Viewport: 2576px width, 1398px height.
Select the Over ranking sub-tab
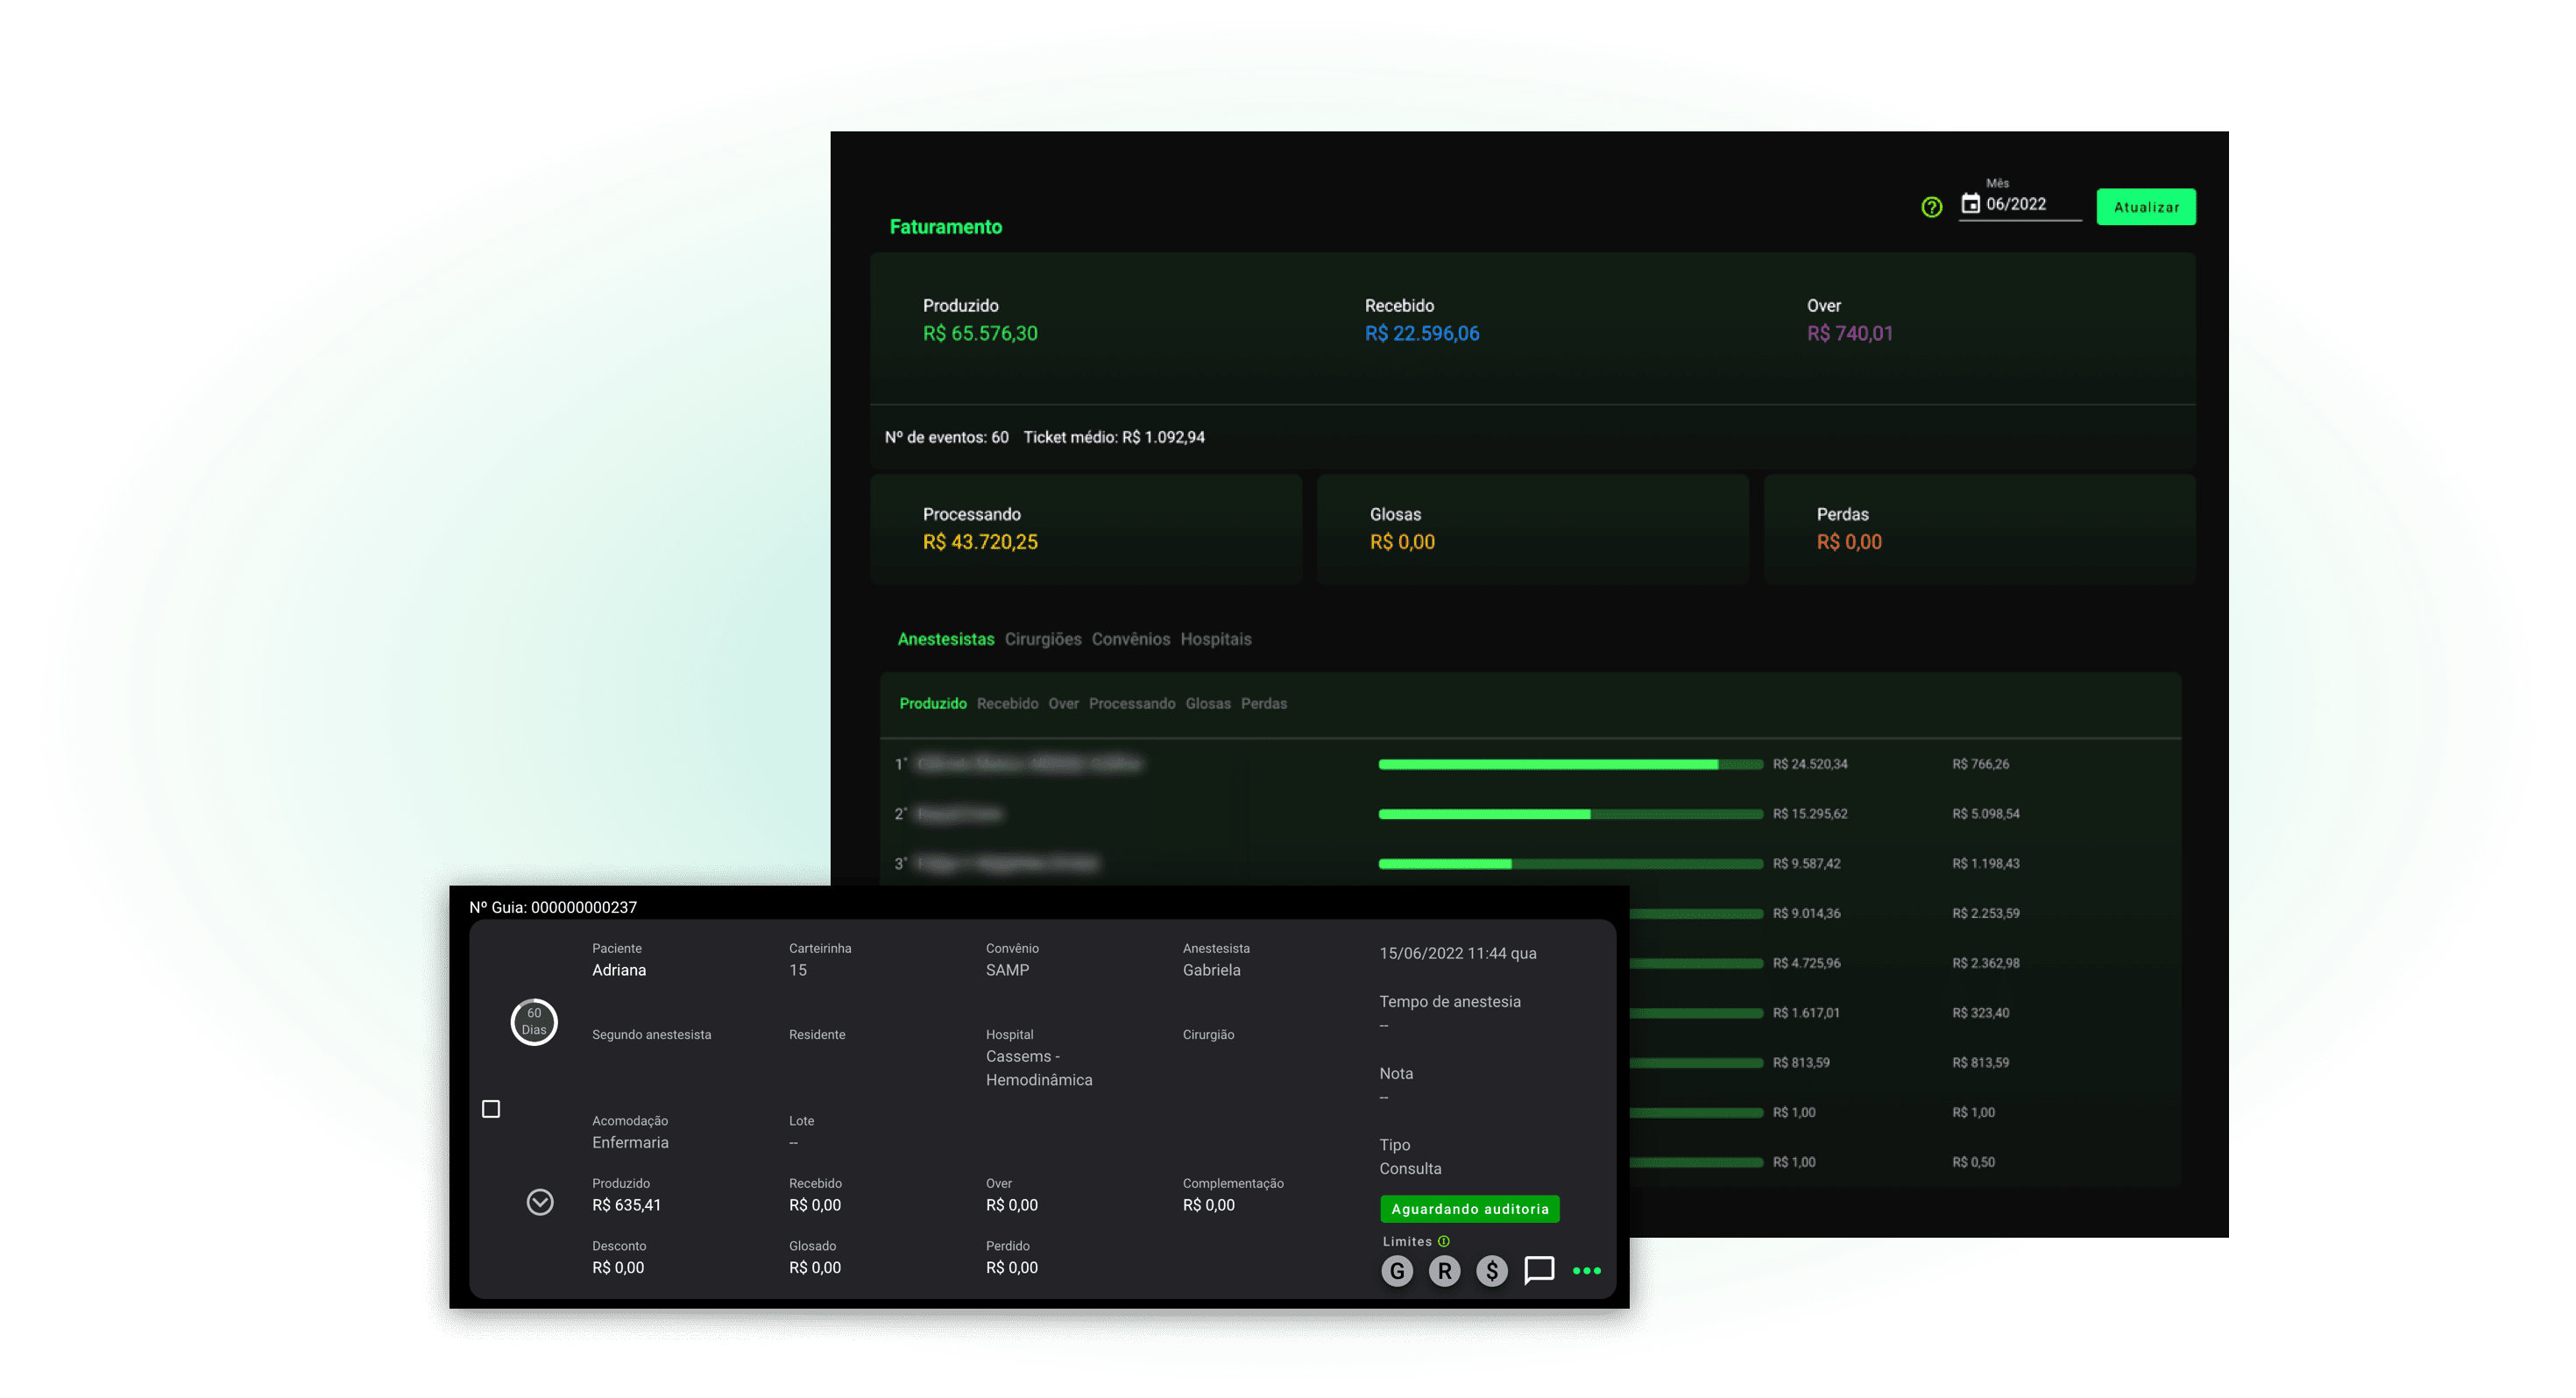[1064, 704]
